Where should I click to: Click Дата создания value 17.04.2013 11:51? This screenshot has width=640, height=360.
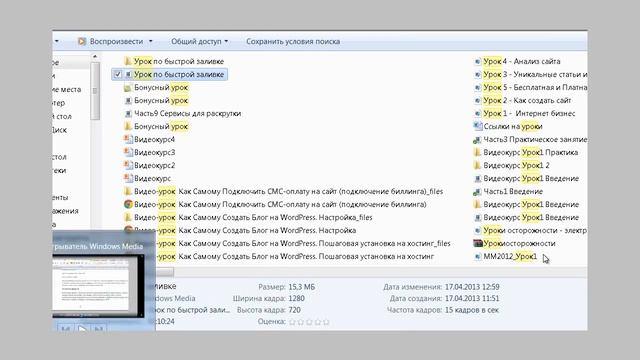pos(472,298)
